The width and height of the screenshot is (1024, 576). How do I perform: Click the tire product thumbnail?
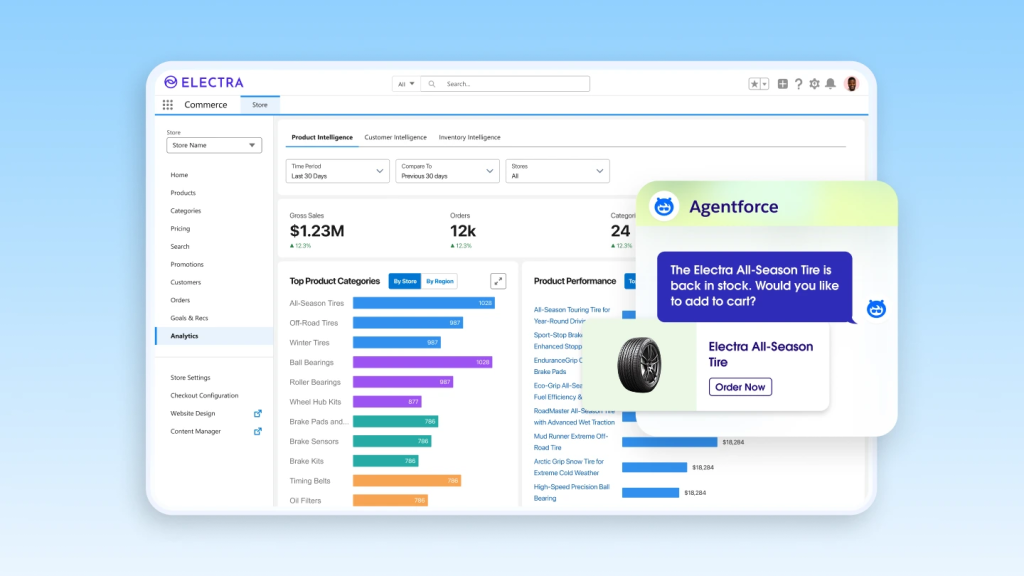click(x=639, y=365)
